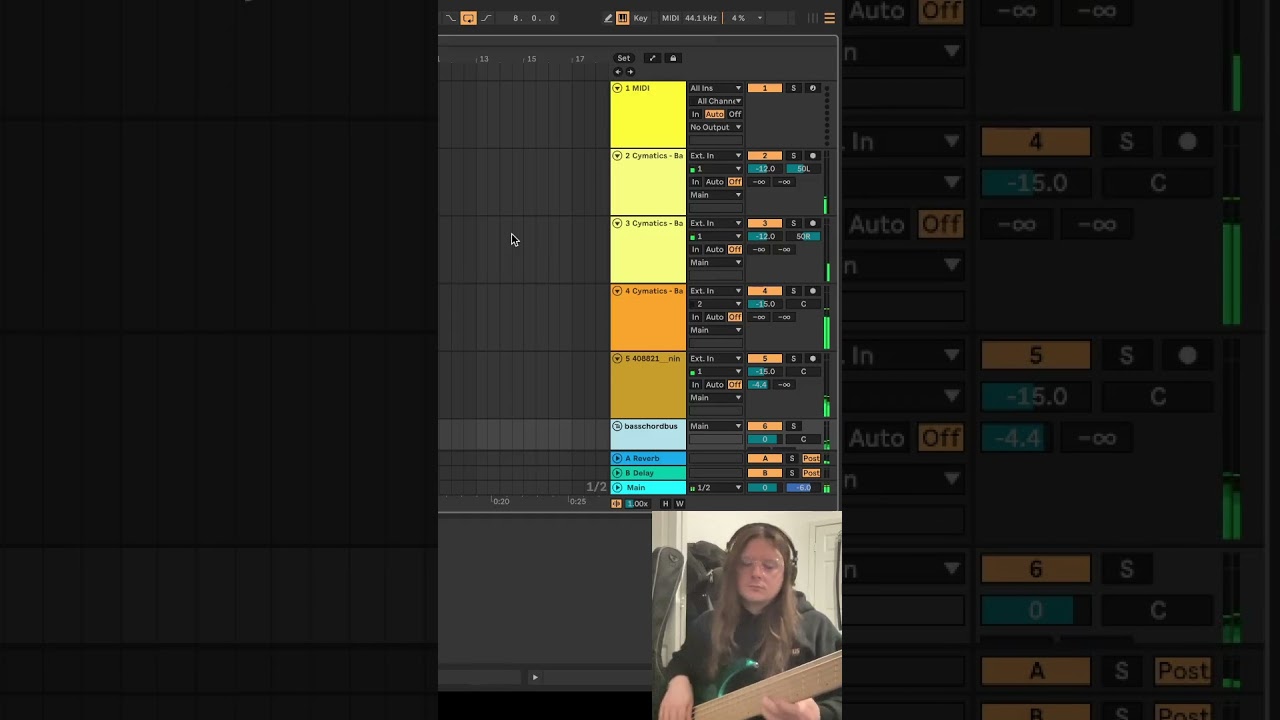Open the All Channels dropdown
The width and height of the screenshot is (1280, 720).
(x=716, y=101)
